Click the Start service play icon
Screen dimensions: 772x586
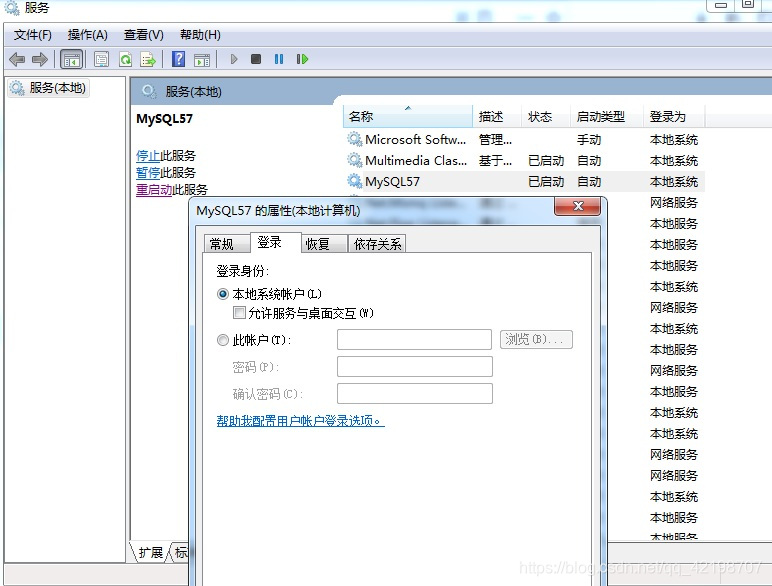(234, 59)
